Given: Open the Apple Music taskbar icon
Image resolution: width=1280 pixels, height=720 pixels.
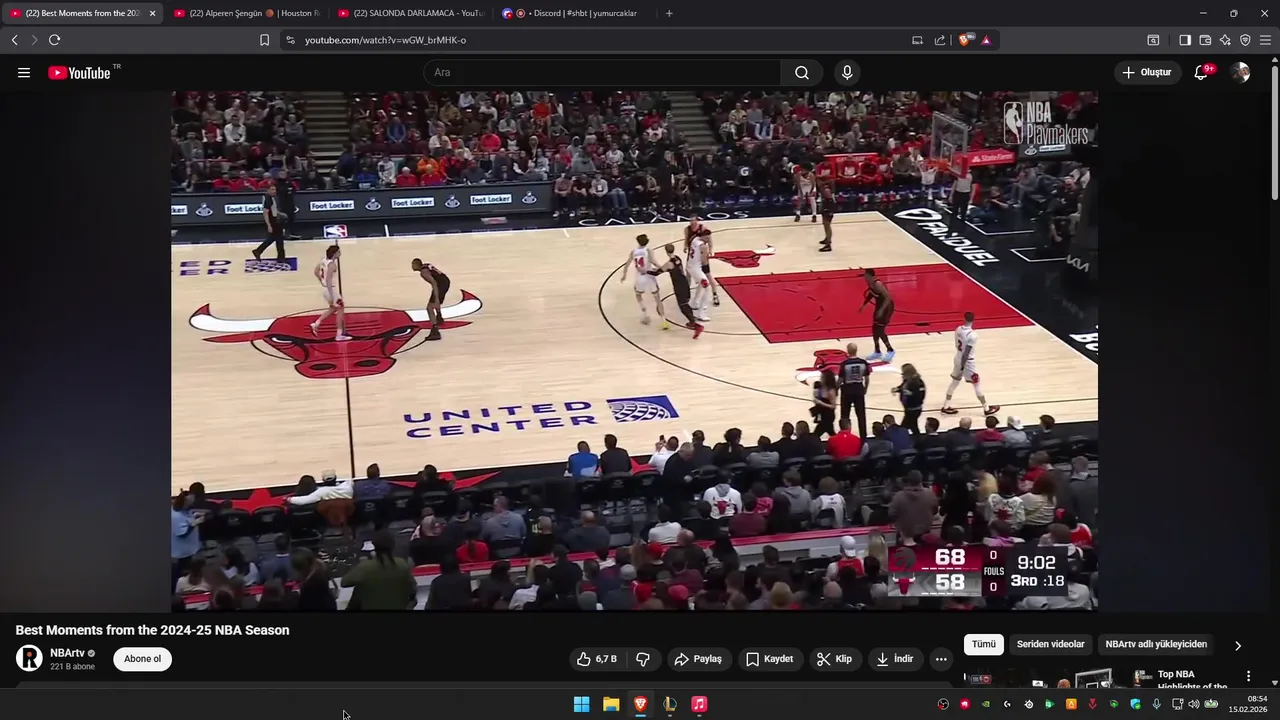Looking at the screenshot, I should [699, 704].
